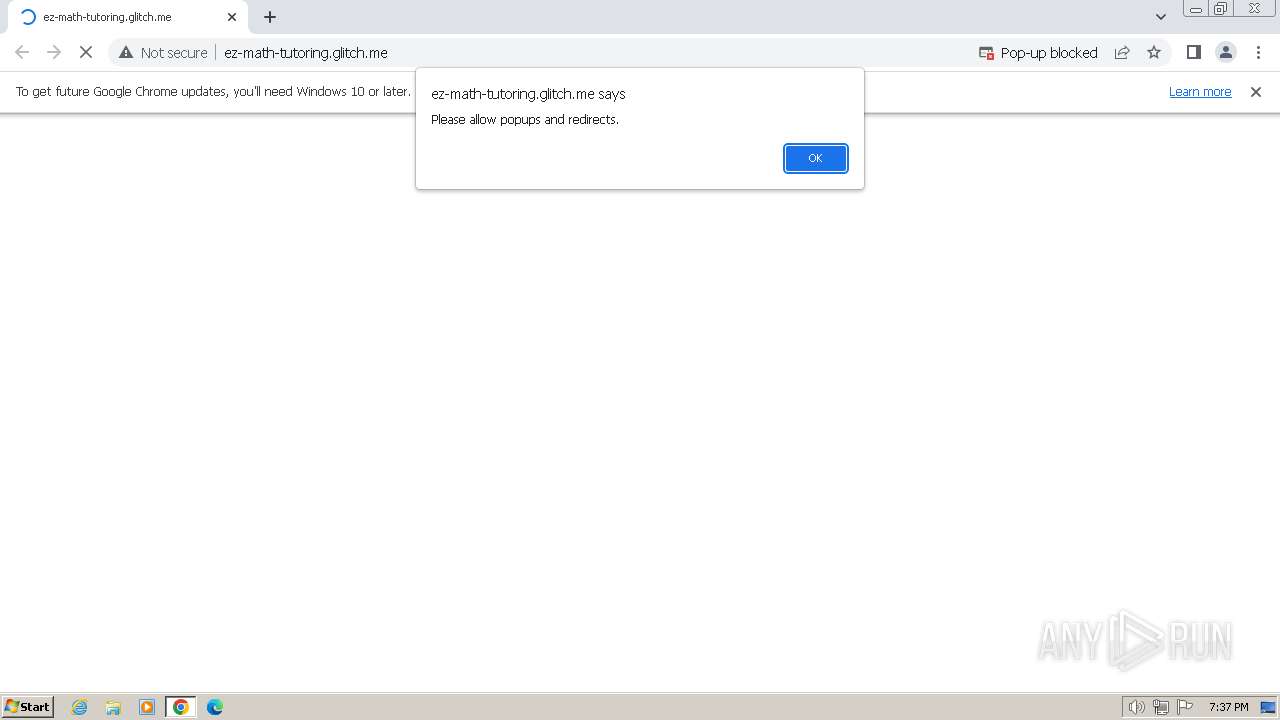
Task: Launch Internet Explorer from taskbar
Action: click(x=80, y=707)
